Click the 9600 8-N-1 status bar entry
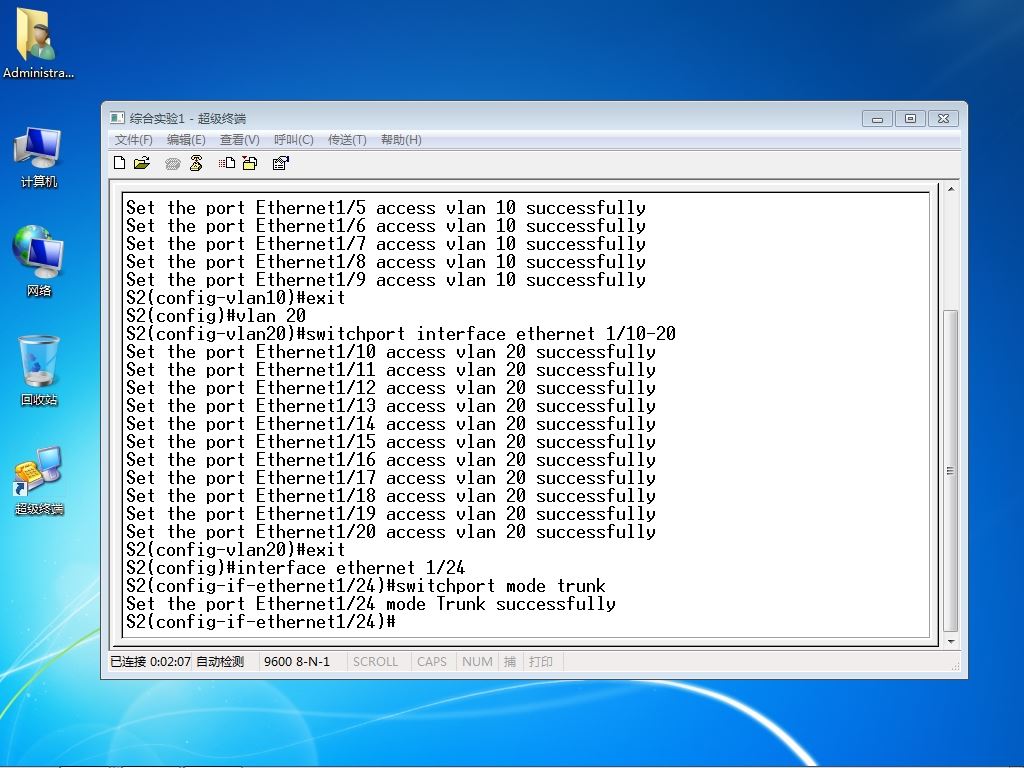This screenshot has width=1024, height=768. coord(297,662)
